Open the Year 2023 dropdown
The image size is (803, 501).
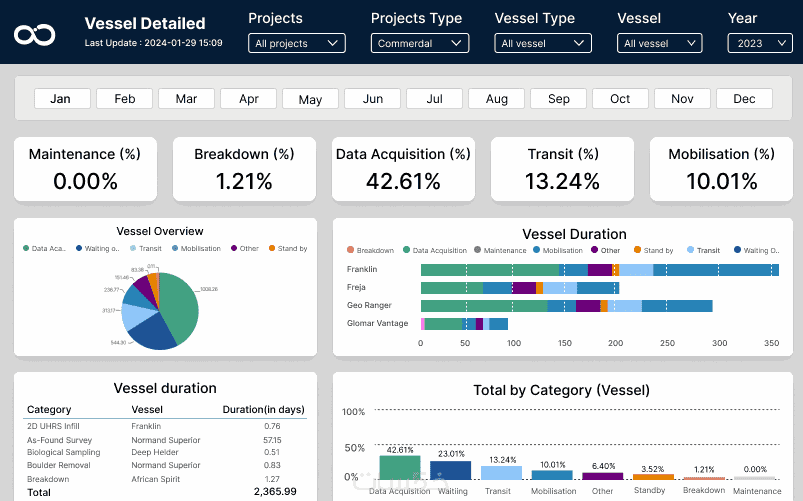pos(758,43)
